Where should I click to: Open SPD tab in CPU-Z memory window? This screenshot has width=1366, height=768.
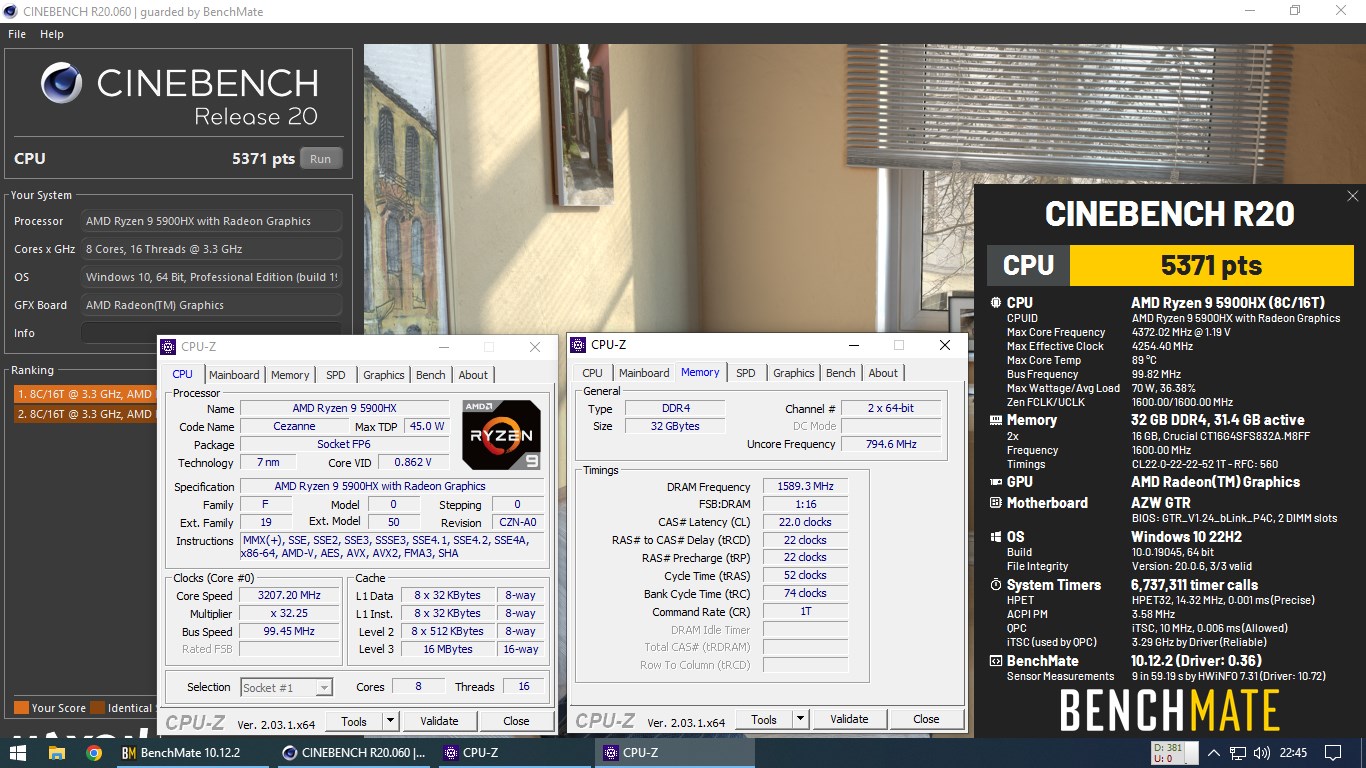(746, 373)
